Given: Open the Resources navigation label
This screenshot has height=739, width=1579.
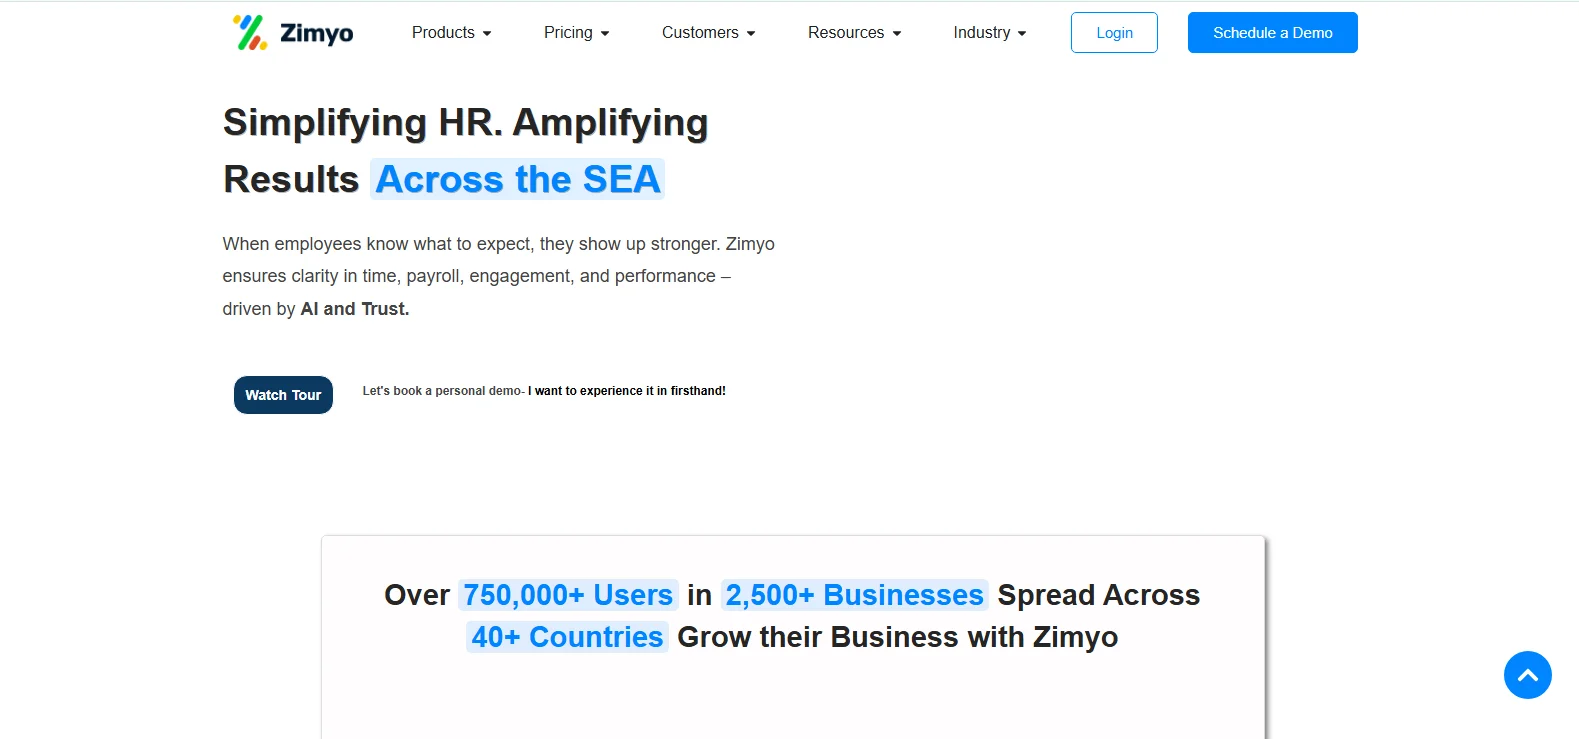Looking at the screenshot, I should click(846, 33).
